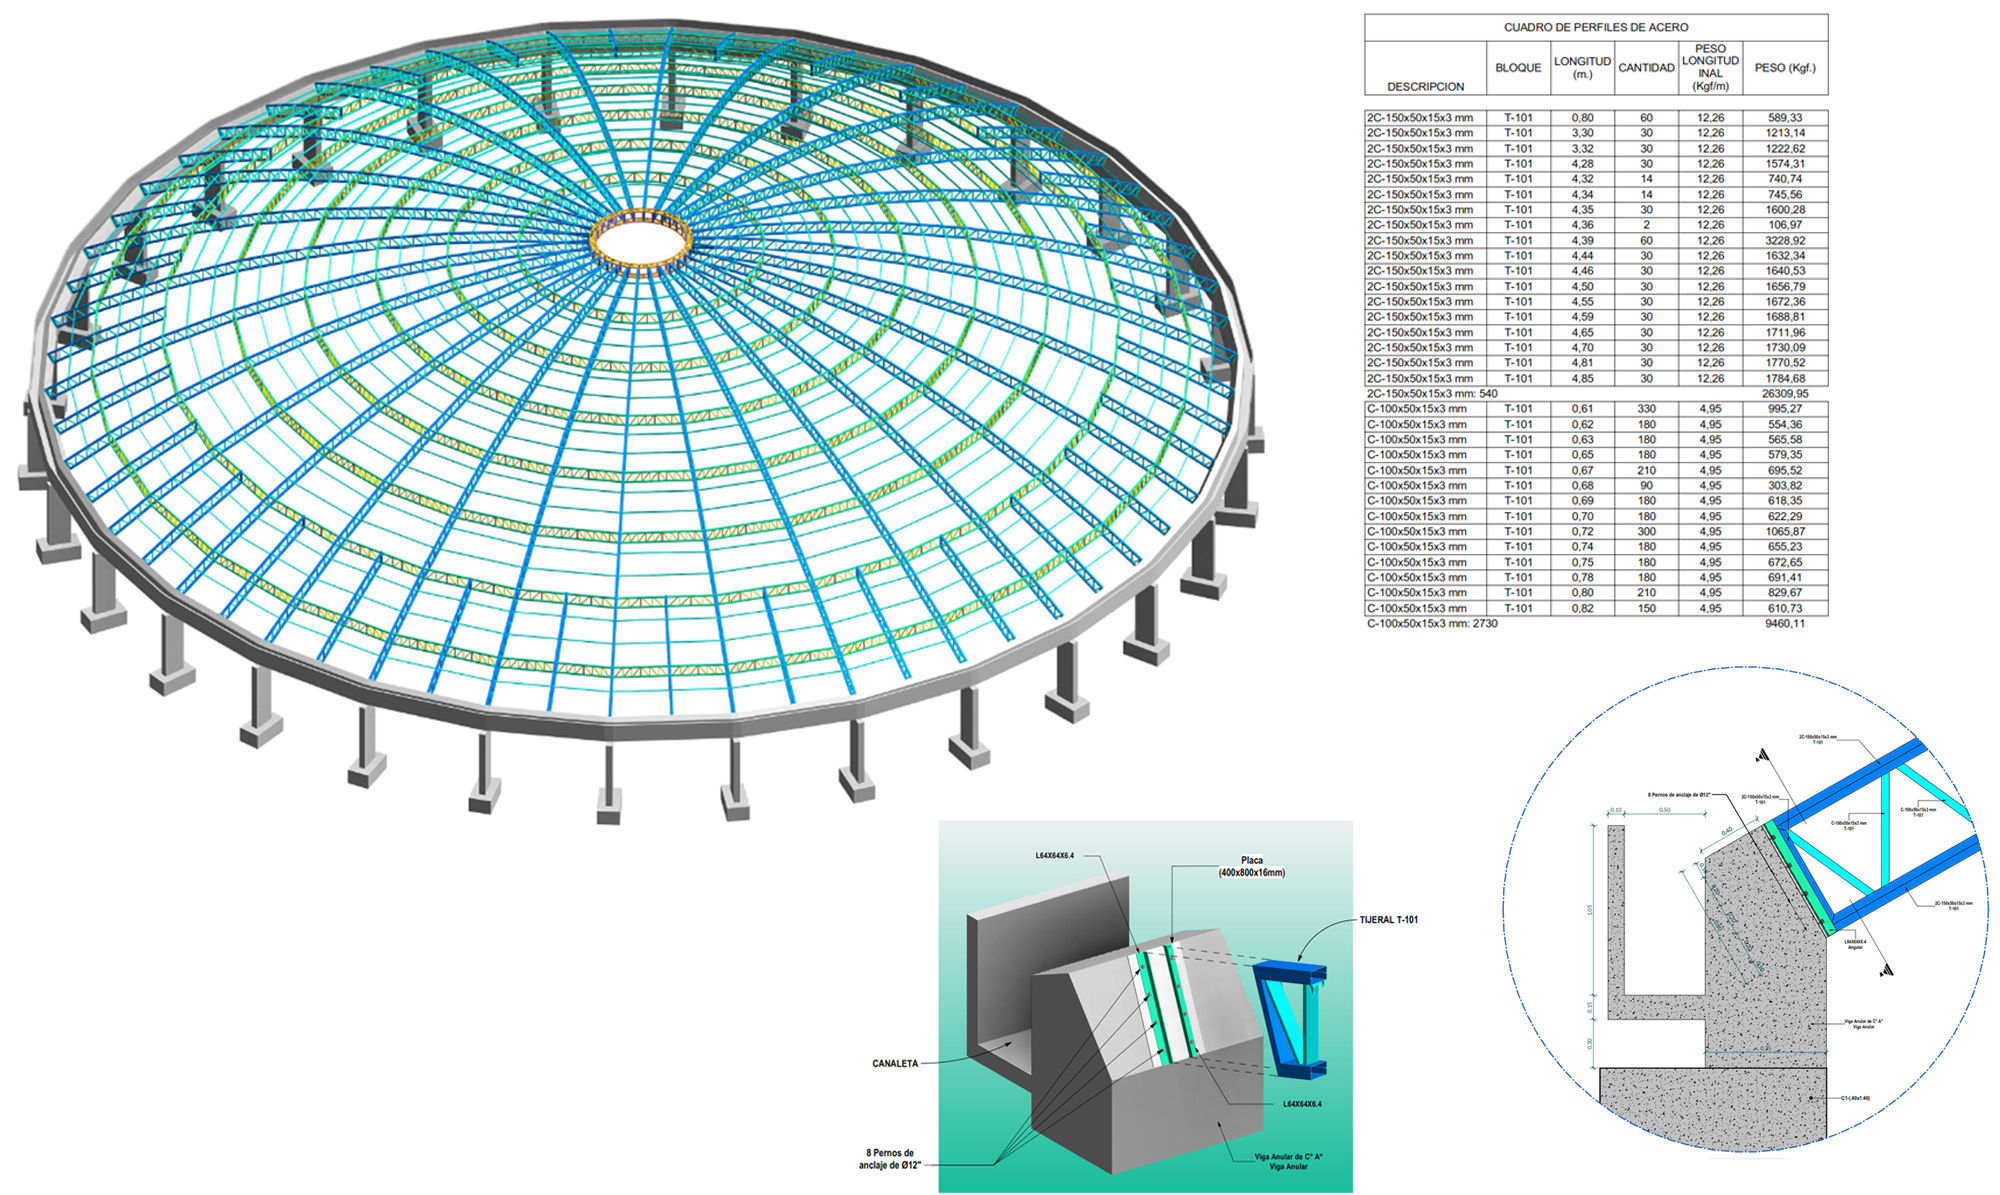Select the weight cell 1600,28
Viewport: 2000px width, 1195px height.
[1785, 210]
